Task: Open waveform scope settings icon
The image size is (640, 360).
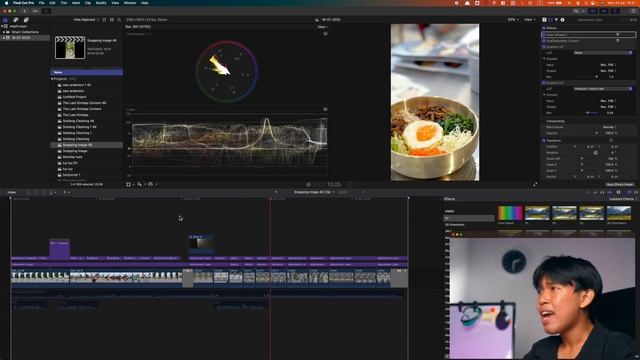Action: 325,109
